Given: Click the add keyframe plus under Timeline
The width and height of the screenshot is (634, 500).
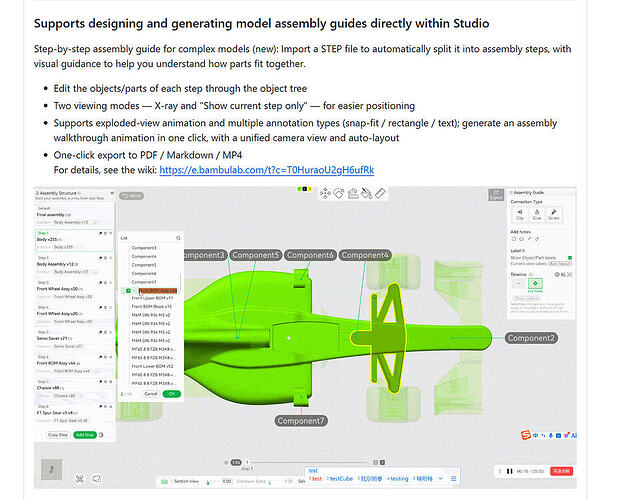Looking at the screenshot, I should point(518,284).
